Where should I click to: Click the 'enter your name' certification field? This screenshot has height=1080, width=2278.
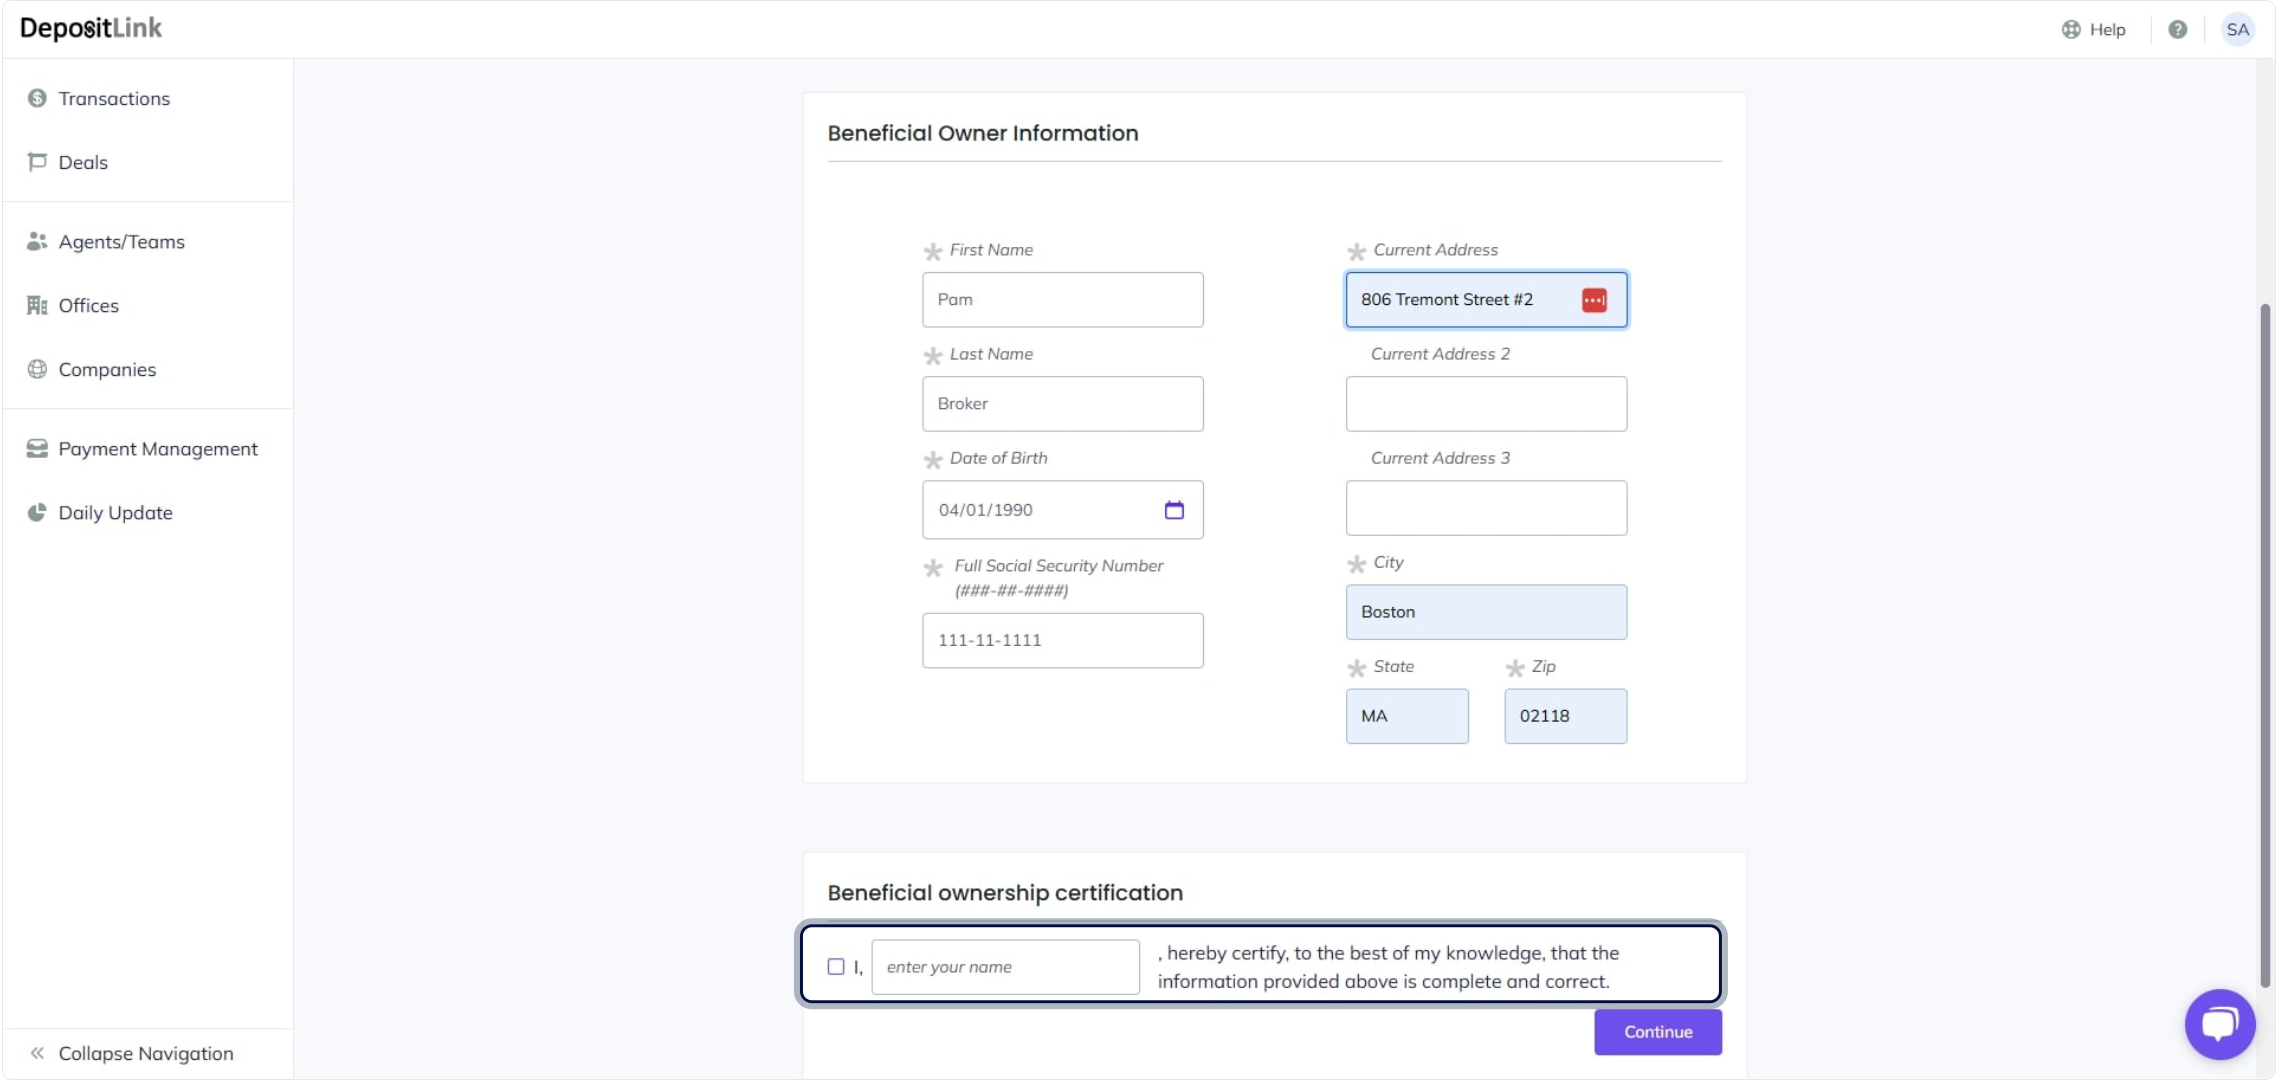(1005, 967)
